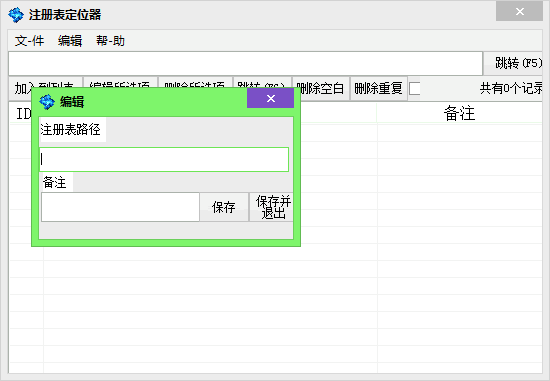Click the 注册表路径 text field in dialog
The width and height of the screenshot is (550, 381).
tap(164, 160)
